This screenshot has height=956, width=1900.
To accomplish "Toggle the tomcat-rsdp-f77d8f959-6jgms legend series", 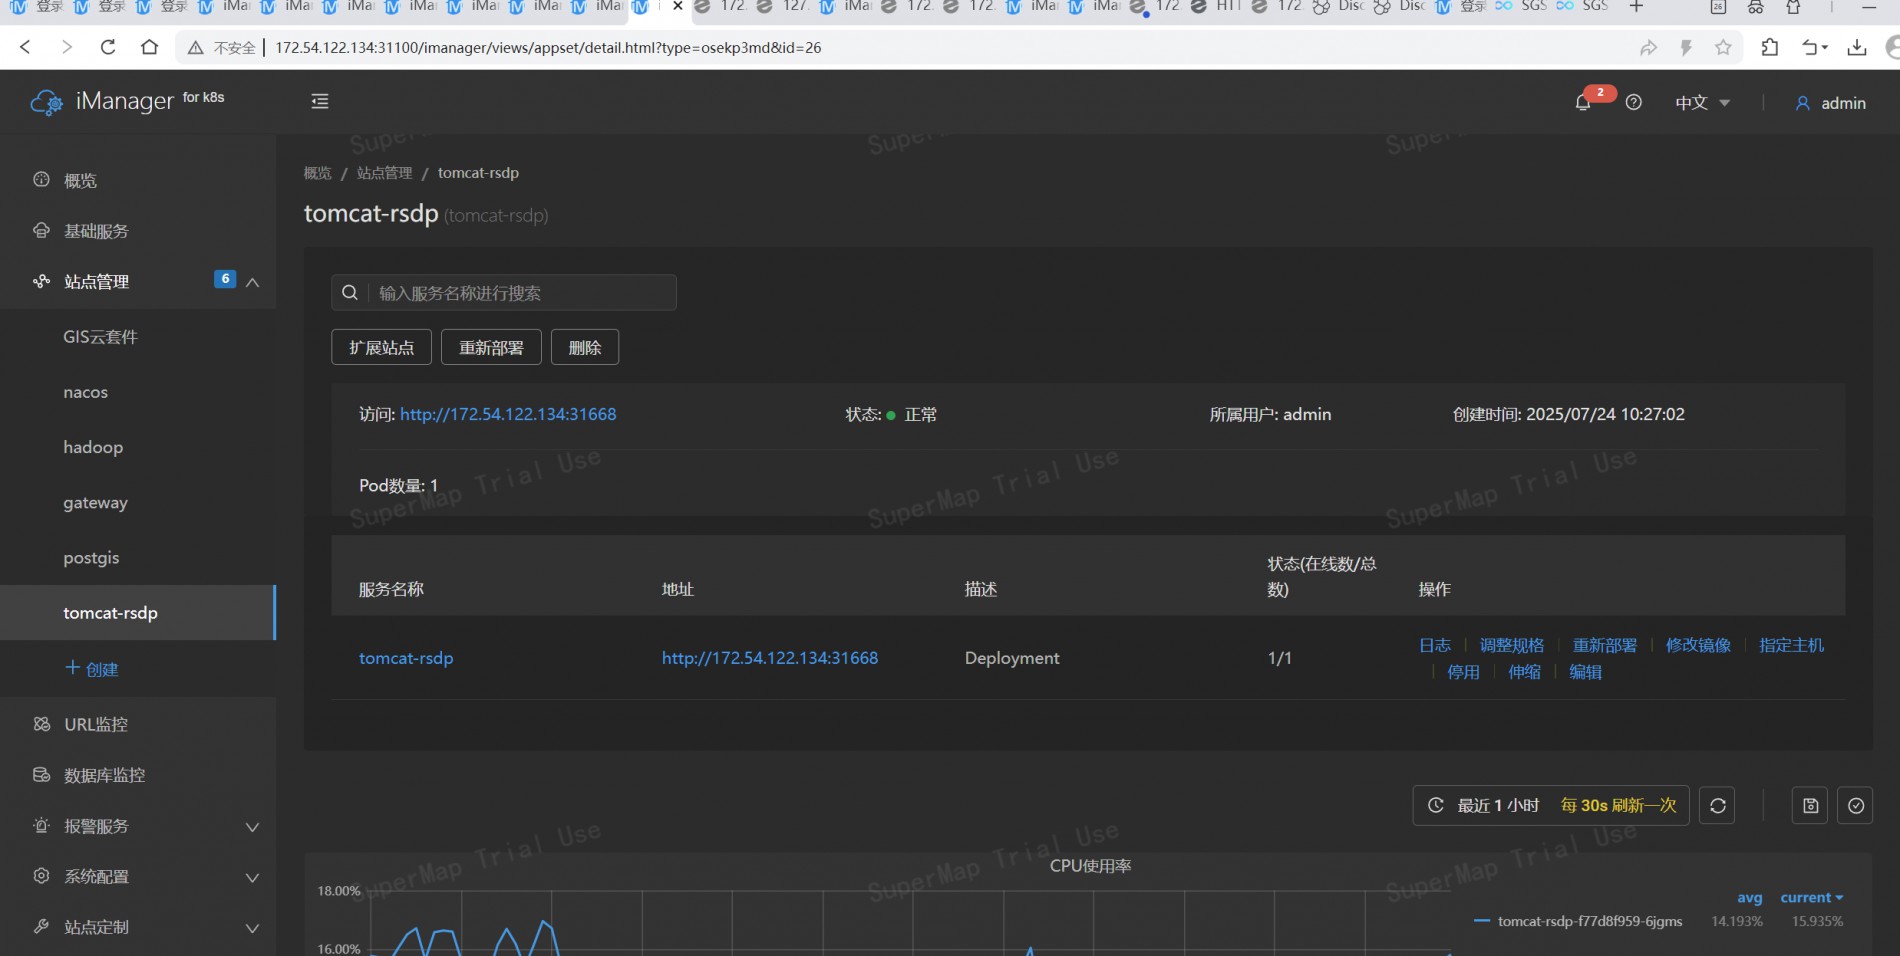I will click(1590, 921).
